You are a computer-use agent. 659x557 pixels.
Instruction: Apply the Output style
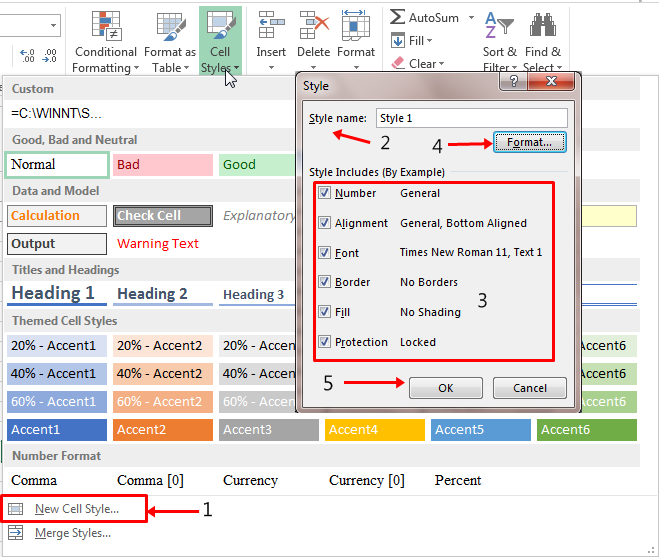pyautogui.click(x=57, y=244)
